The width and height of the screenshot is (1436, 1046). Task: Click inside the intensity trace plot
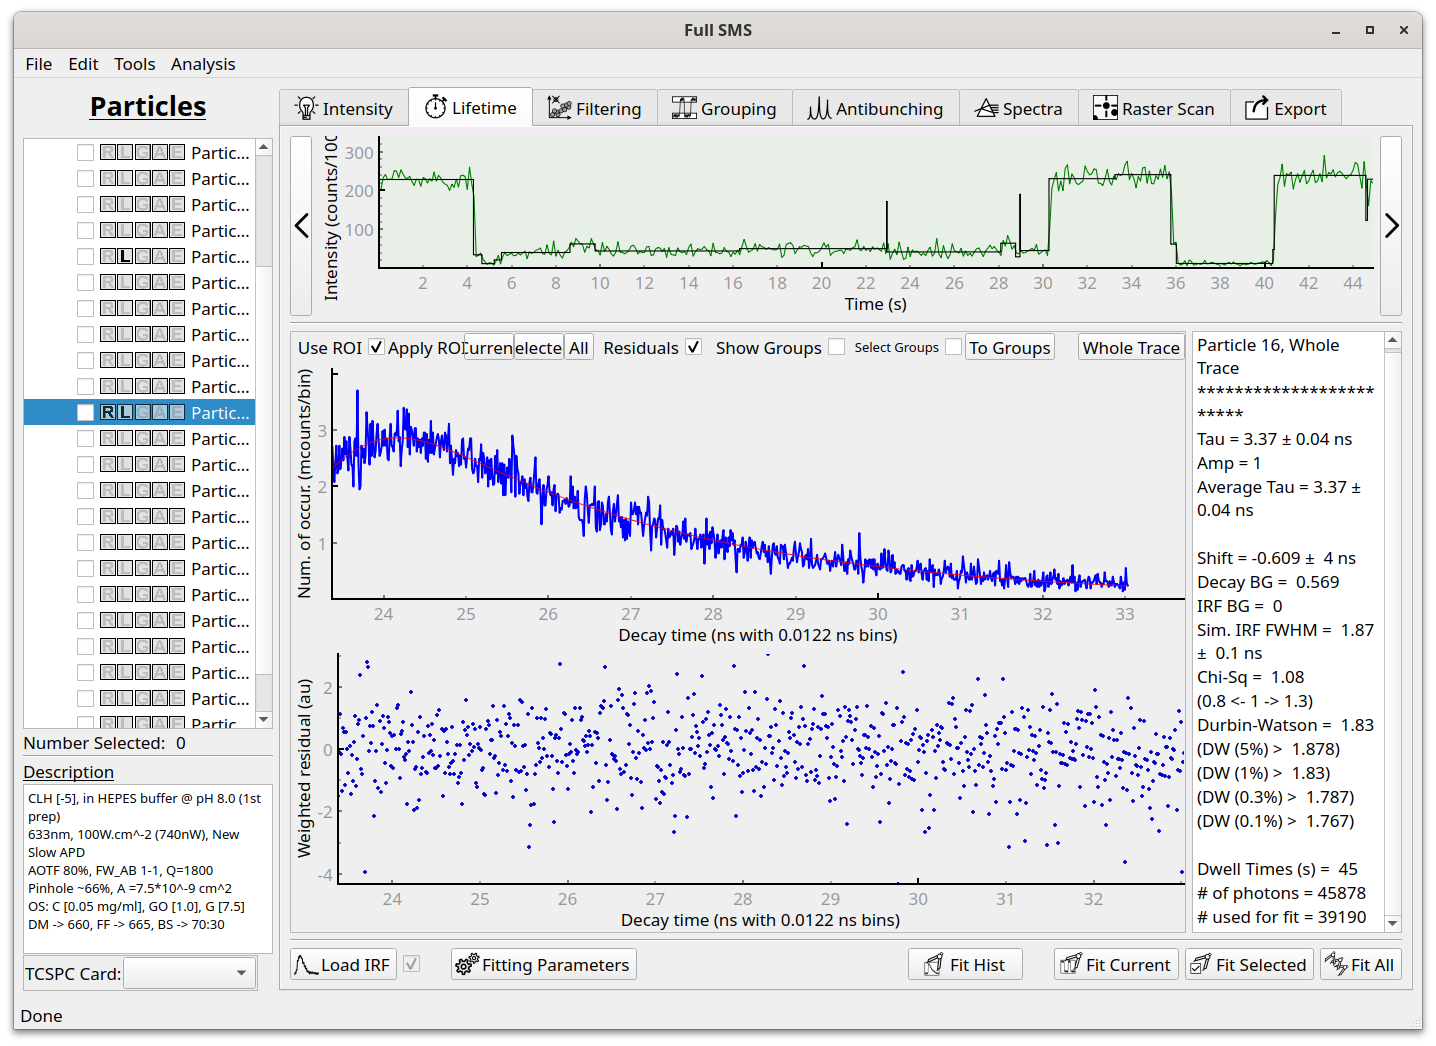click(876, 202)
